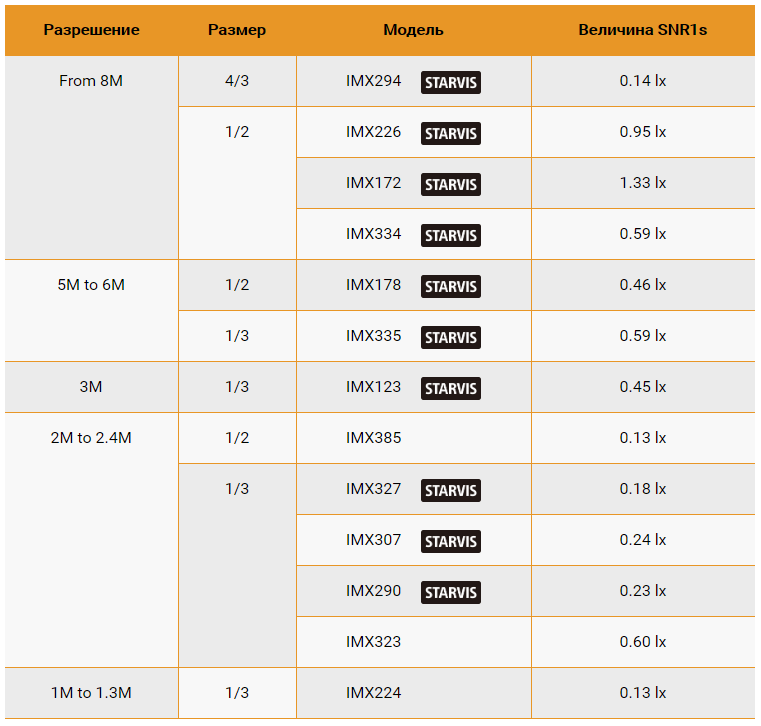Select the 1.33 lx SNR1s value

[x=643, y=183]
